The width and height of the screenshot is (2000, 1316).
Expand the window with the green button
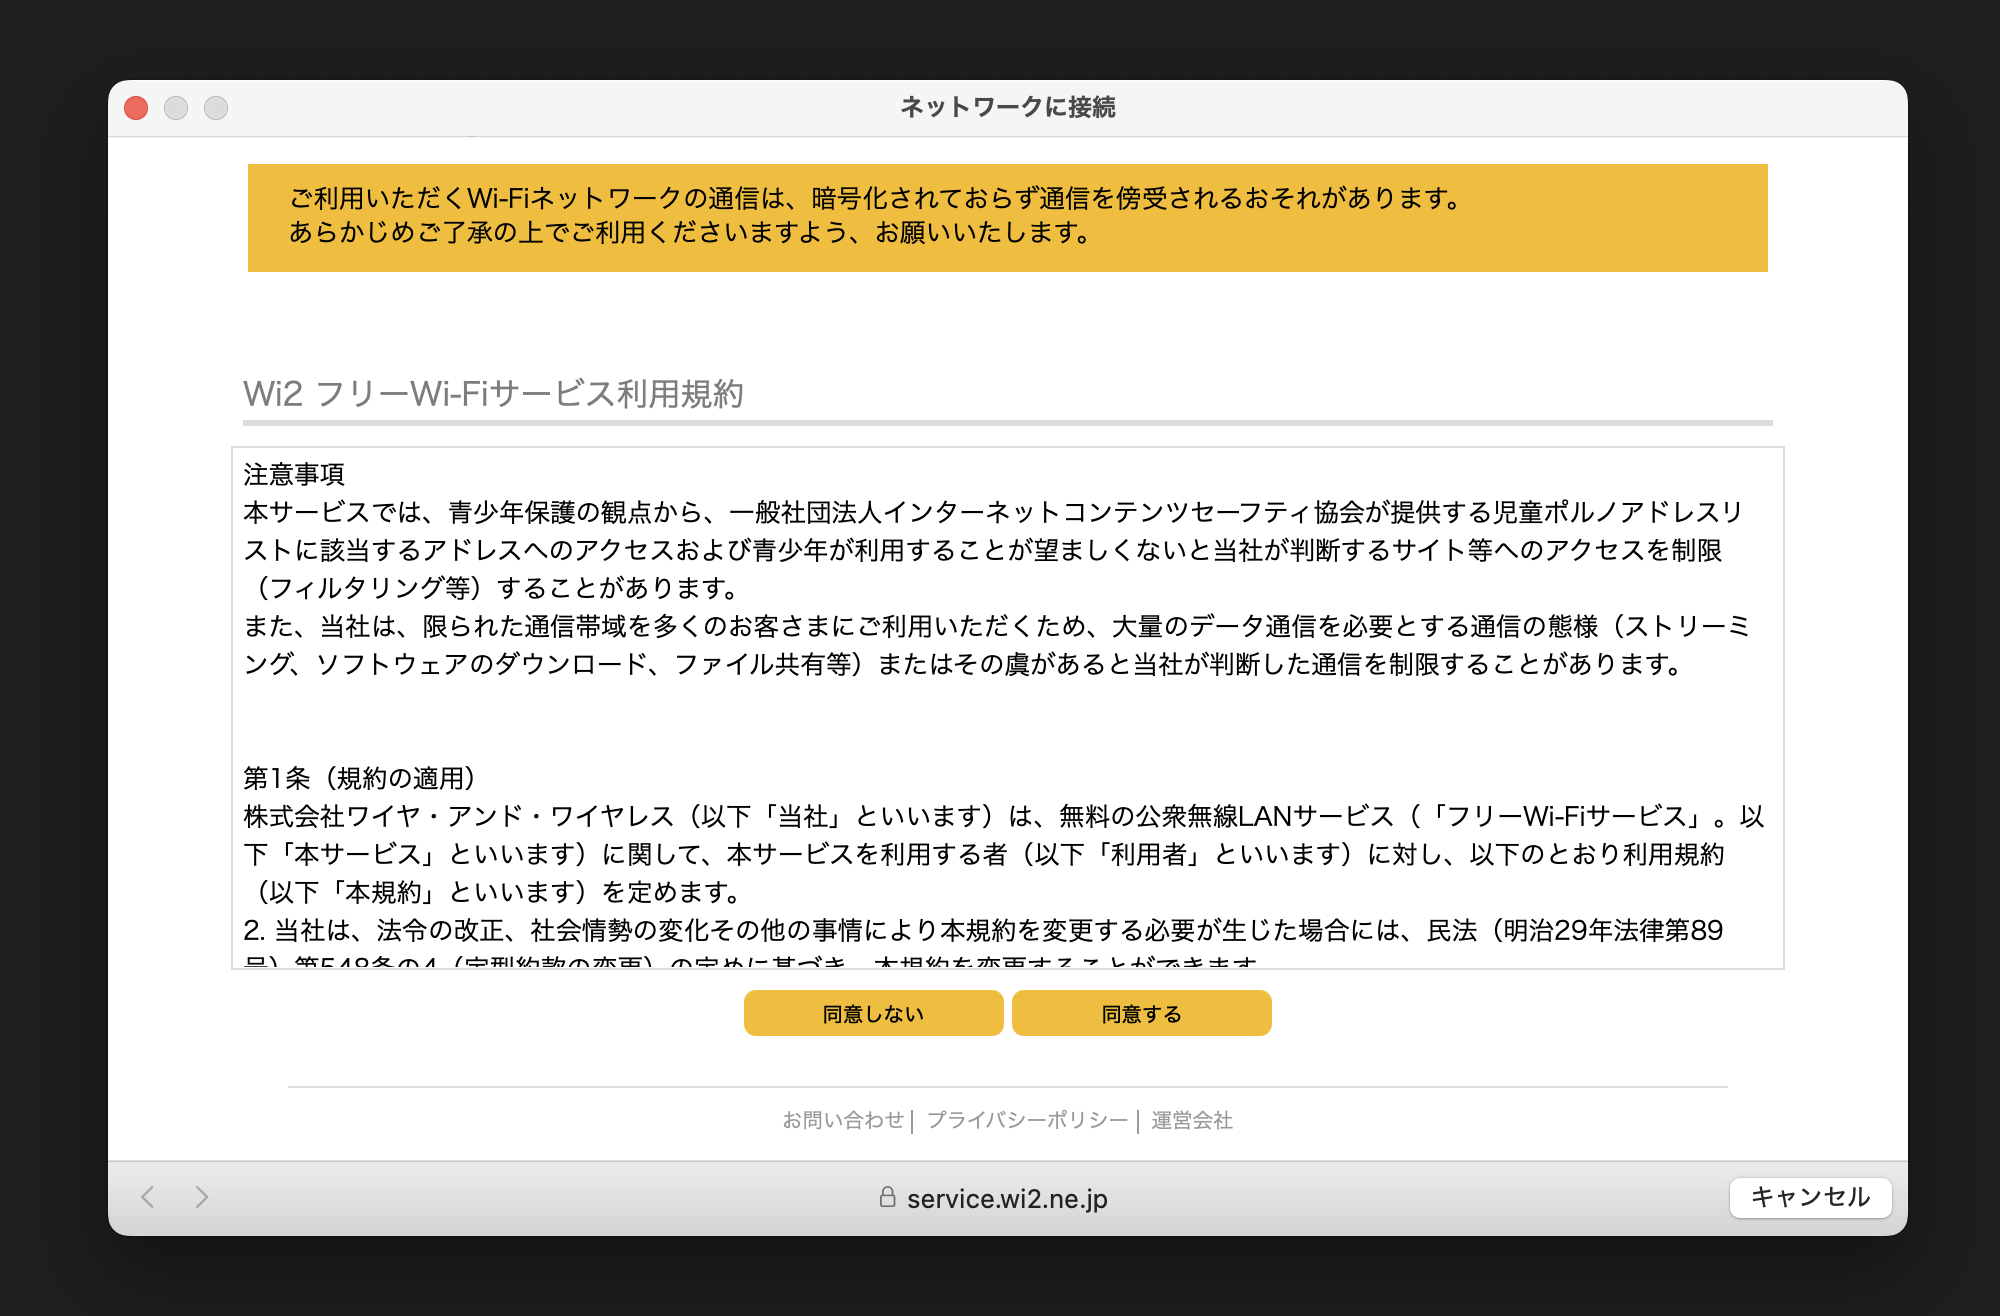[217, 107]
